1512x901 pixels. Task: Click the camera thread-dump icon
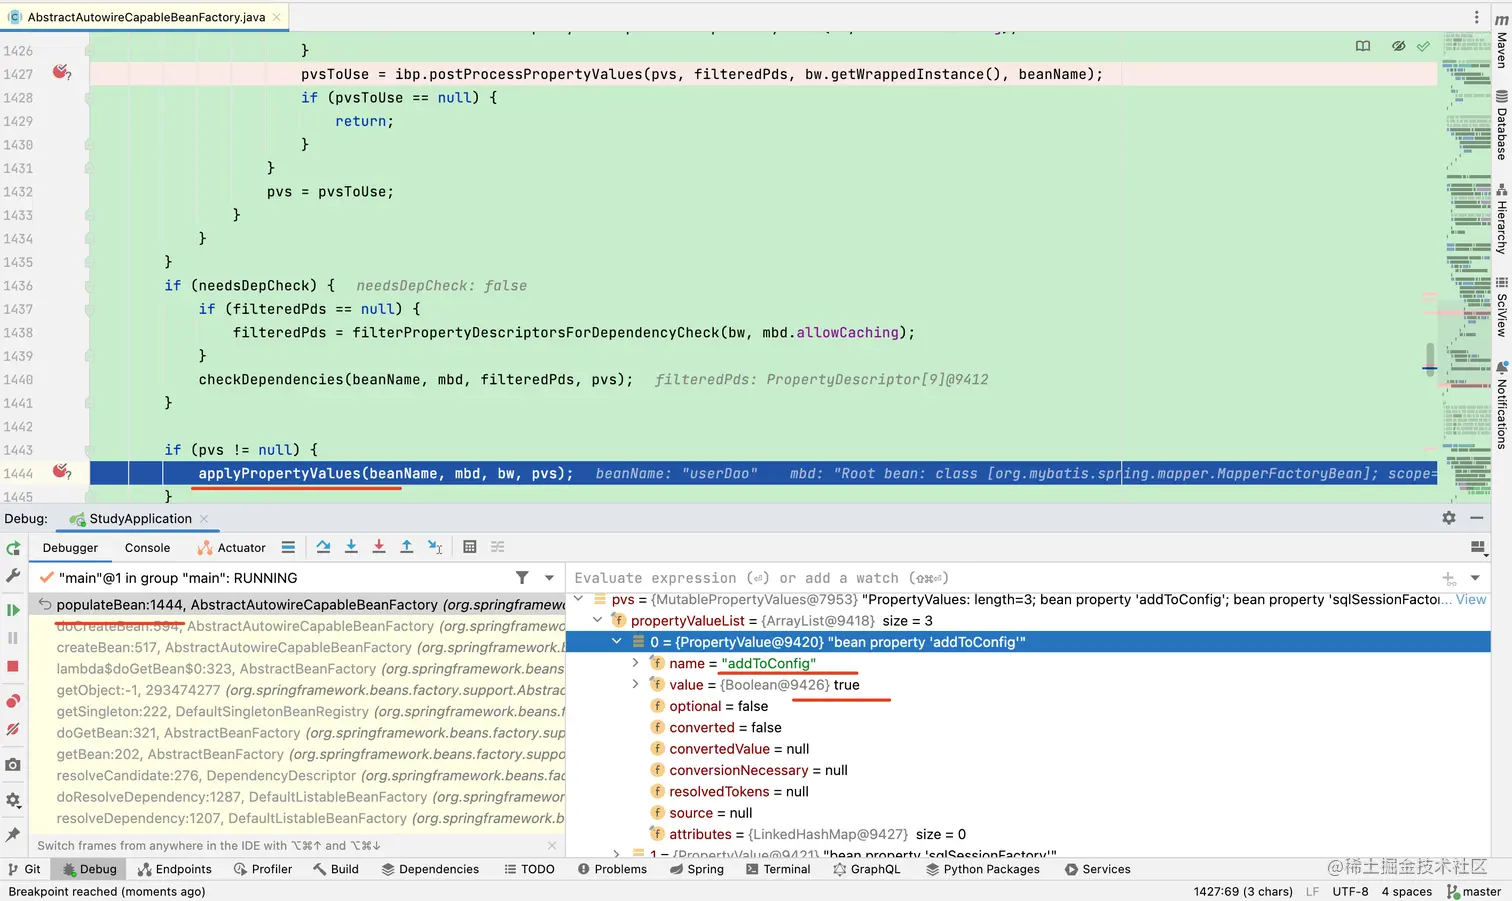(x=13, y=765)
